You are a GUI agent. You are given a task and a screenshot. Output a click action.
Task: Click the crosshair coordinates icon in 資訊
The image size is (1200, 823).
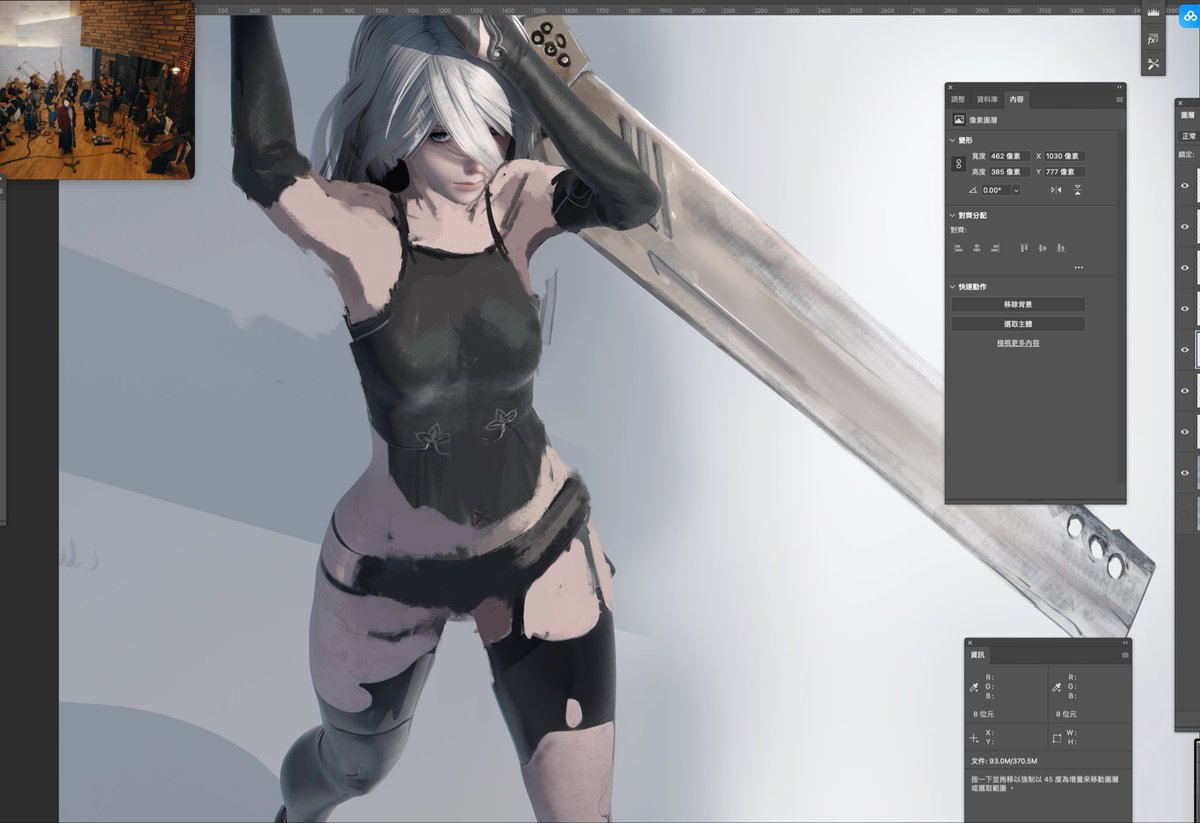click(974, 739)
